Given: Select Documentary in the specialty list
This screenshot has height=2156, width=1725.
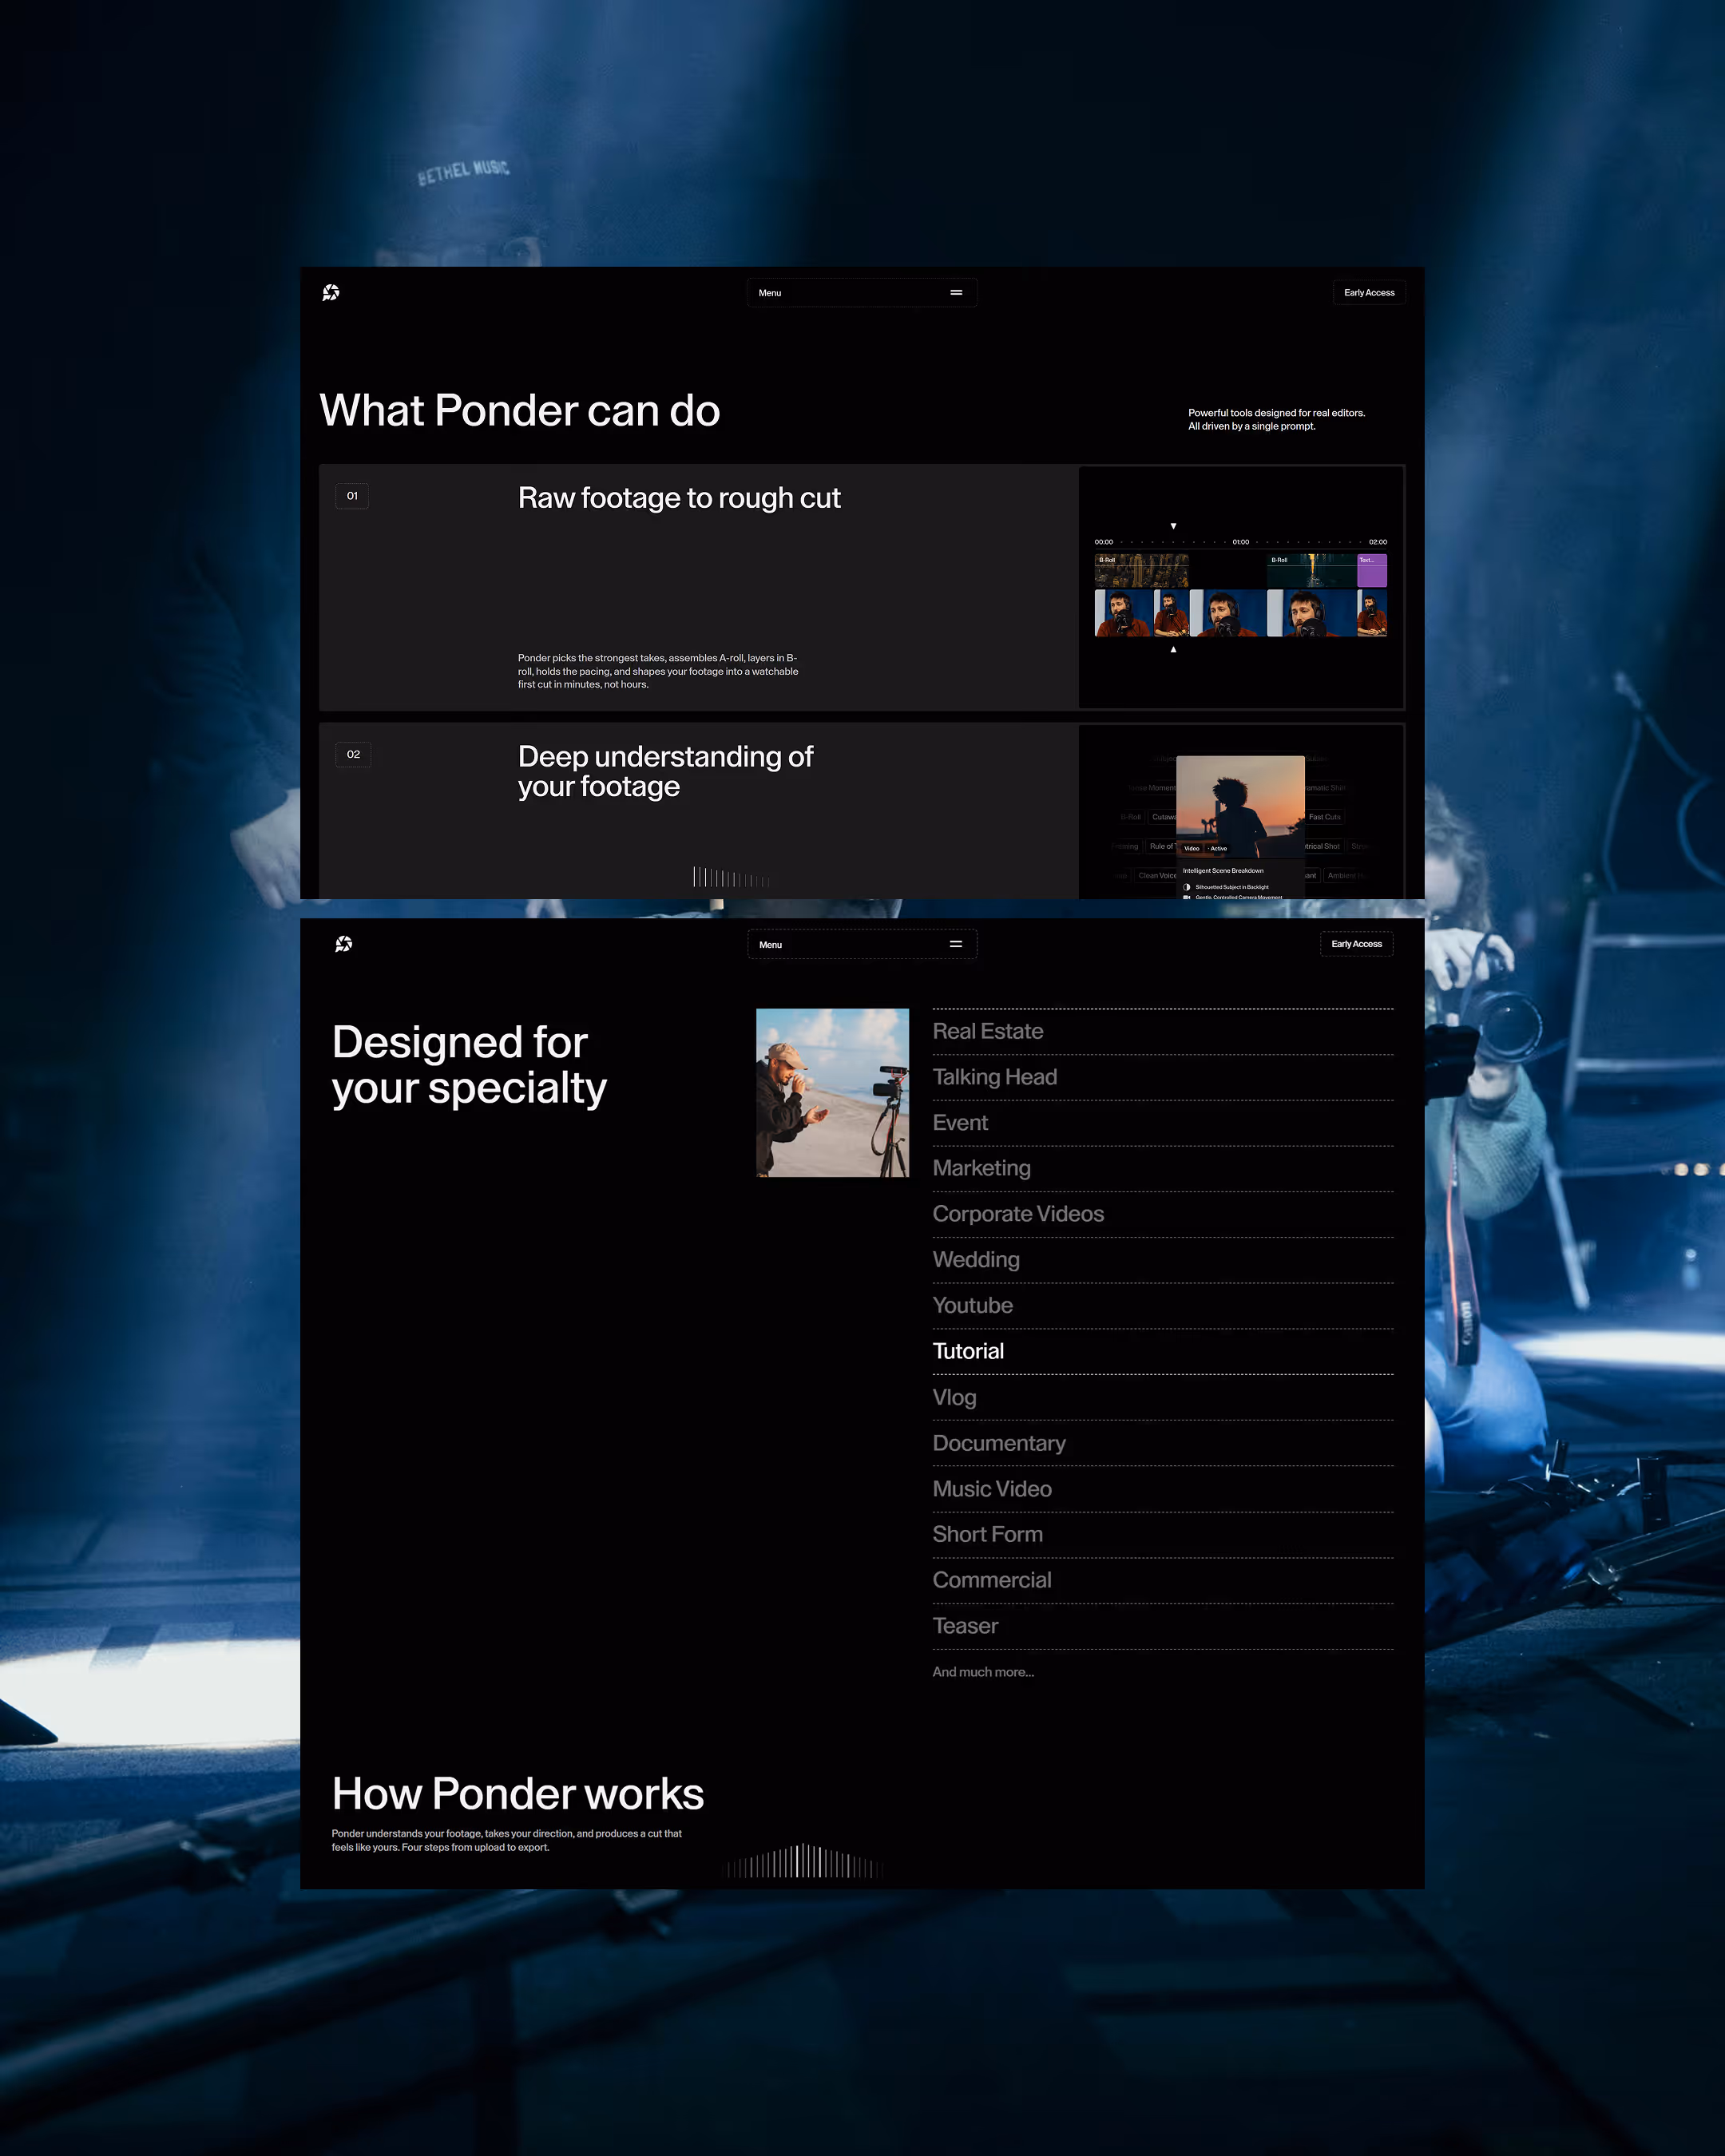Looking at the screenshot, I should (999, 1443).
